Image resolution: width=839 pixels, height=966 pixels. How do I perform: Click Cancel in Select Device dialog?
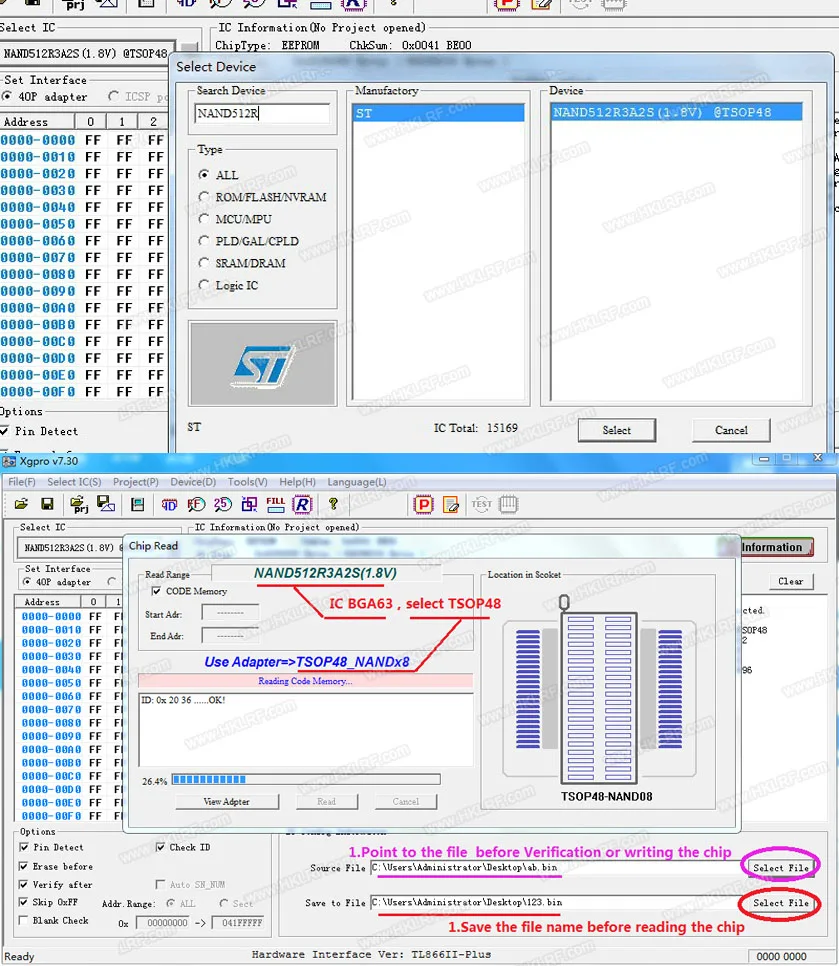tap(731, 431)
